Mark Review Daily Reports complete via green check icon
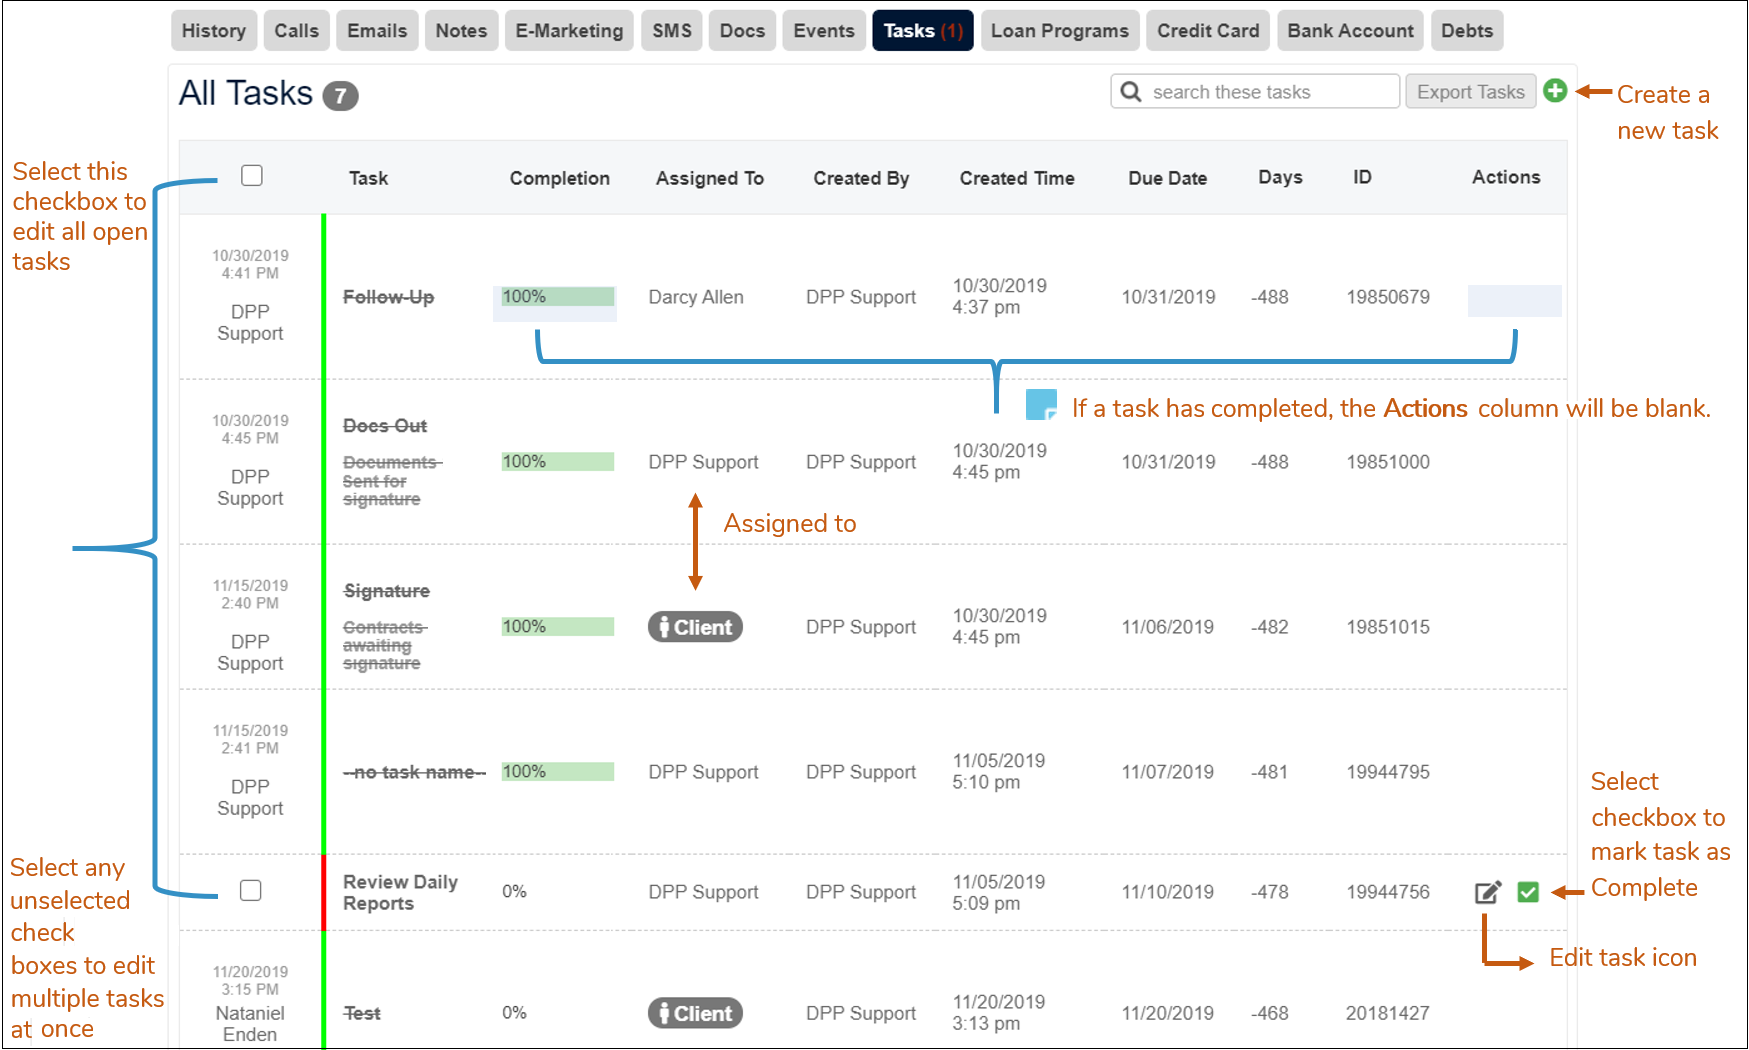 coord(1528,891)
